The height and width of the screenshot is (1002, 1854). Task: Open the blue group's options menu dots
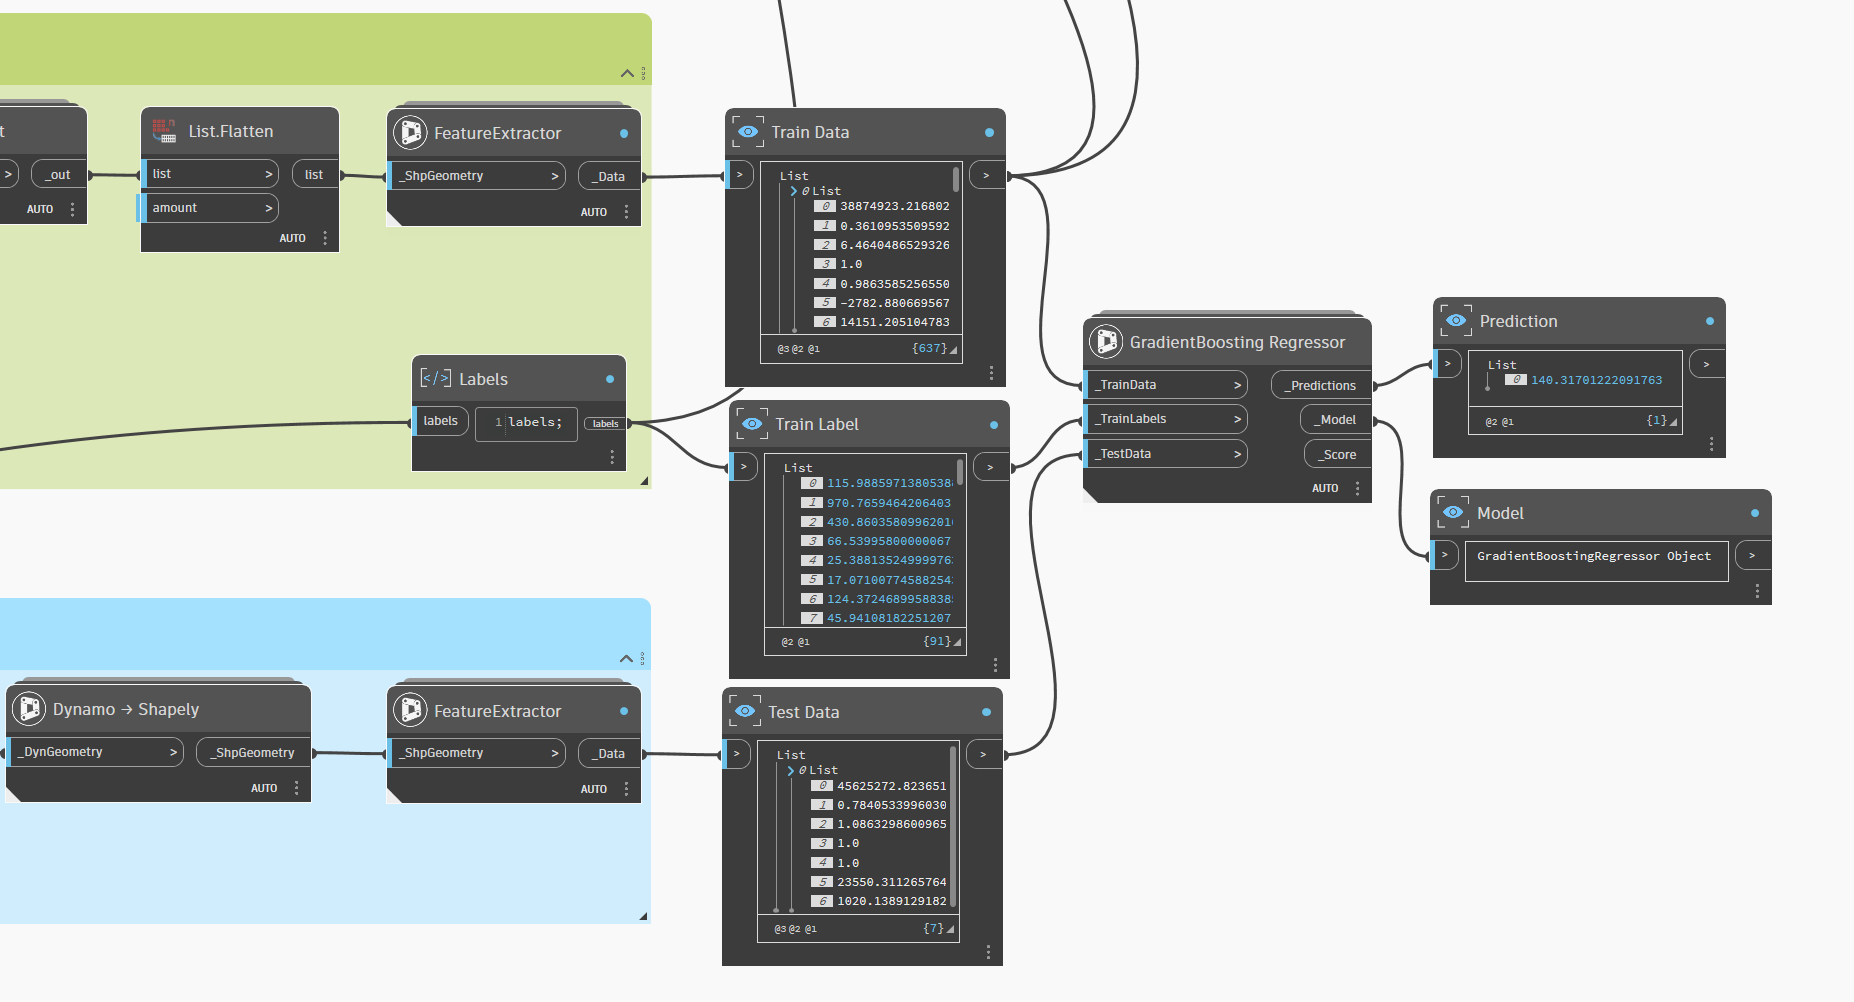pyautogui.click(x=642, y=658)
